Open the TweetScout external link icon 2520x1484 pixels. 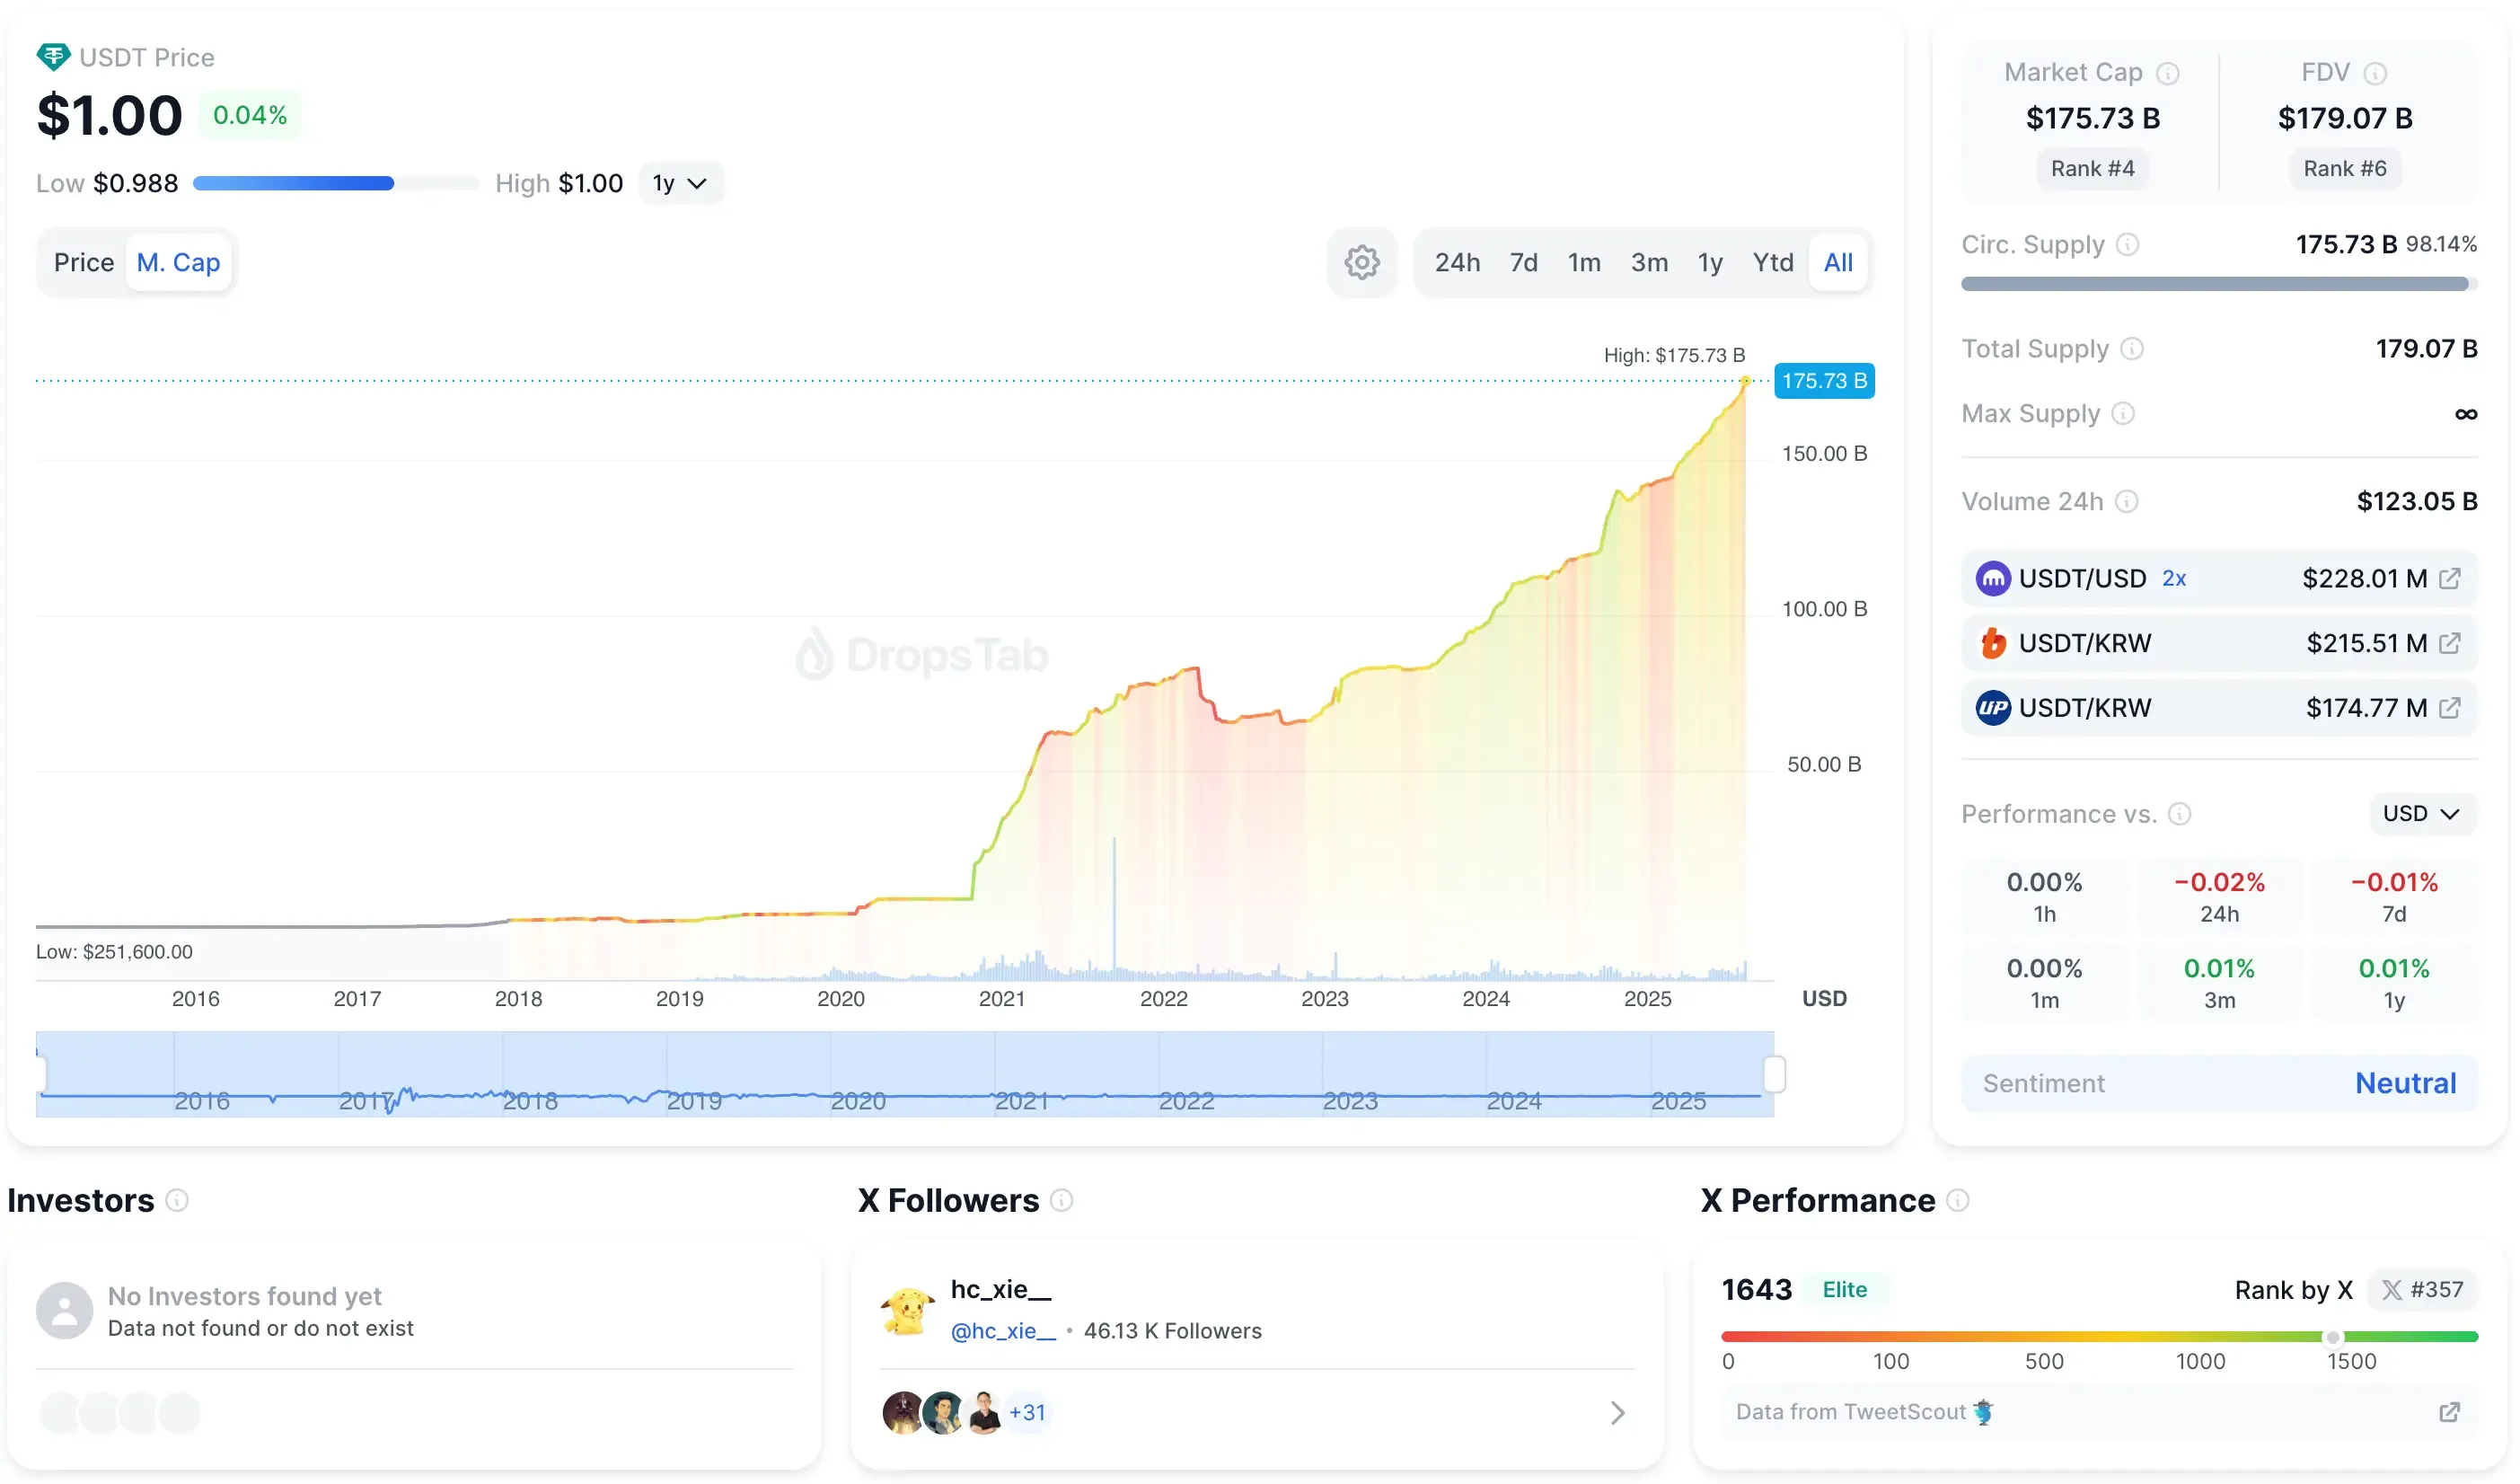coord(2451,1412)
